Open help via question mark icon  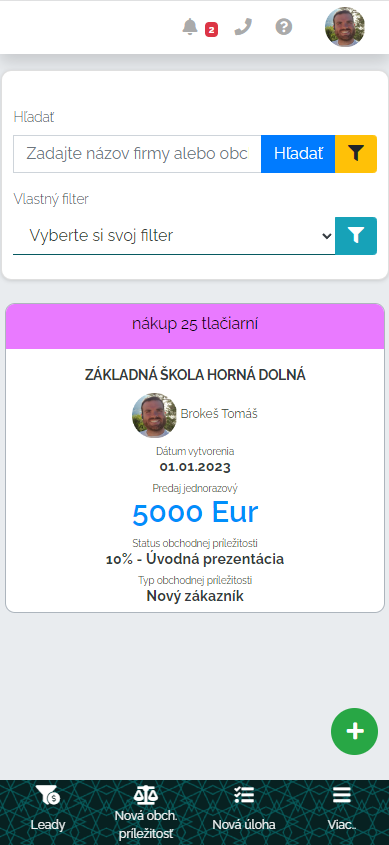coord(284,26)
